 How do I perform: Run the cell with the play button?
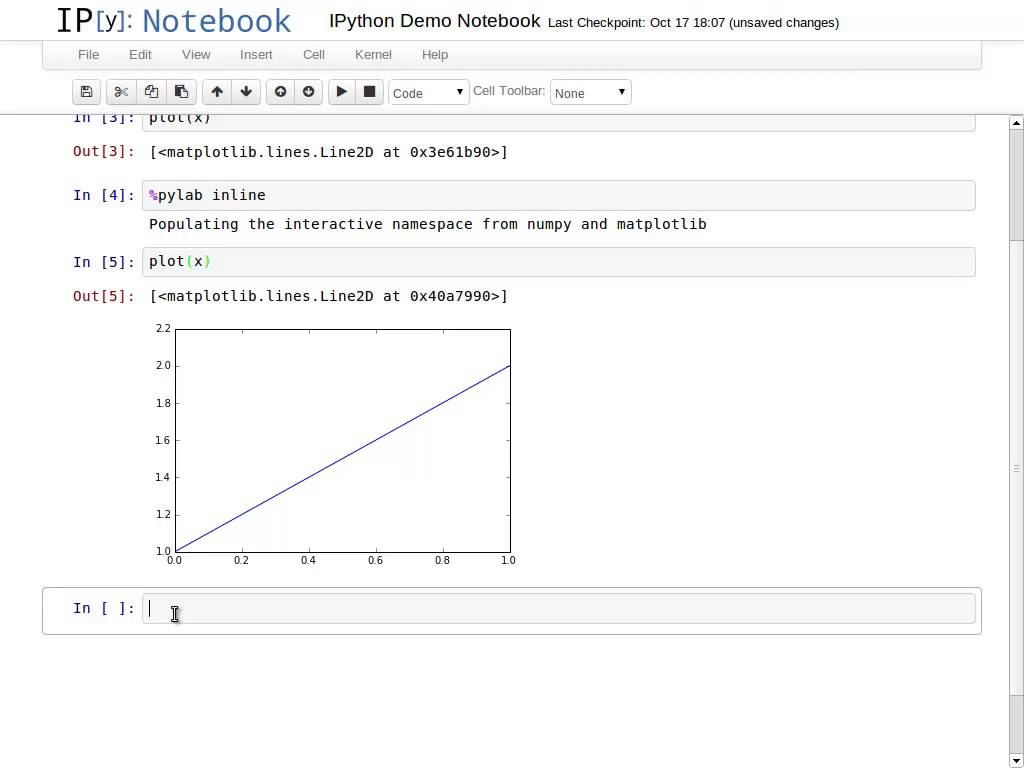click(x=341, y=92)
